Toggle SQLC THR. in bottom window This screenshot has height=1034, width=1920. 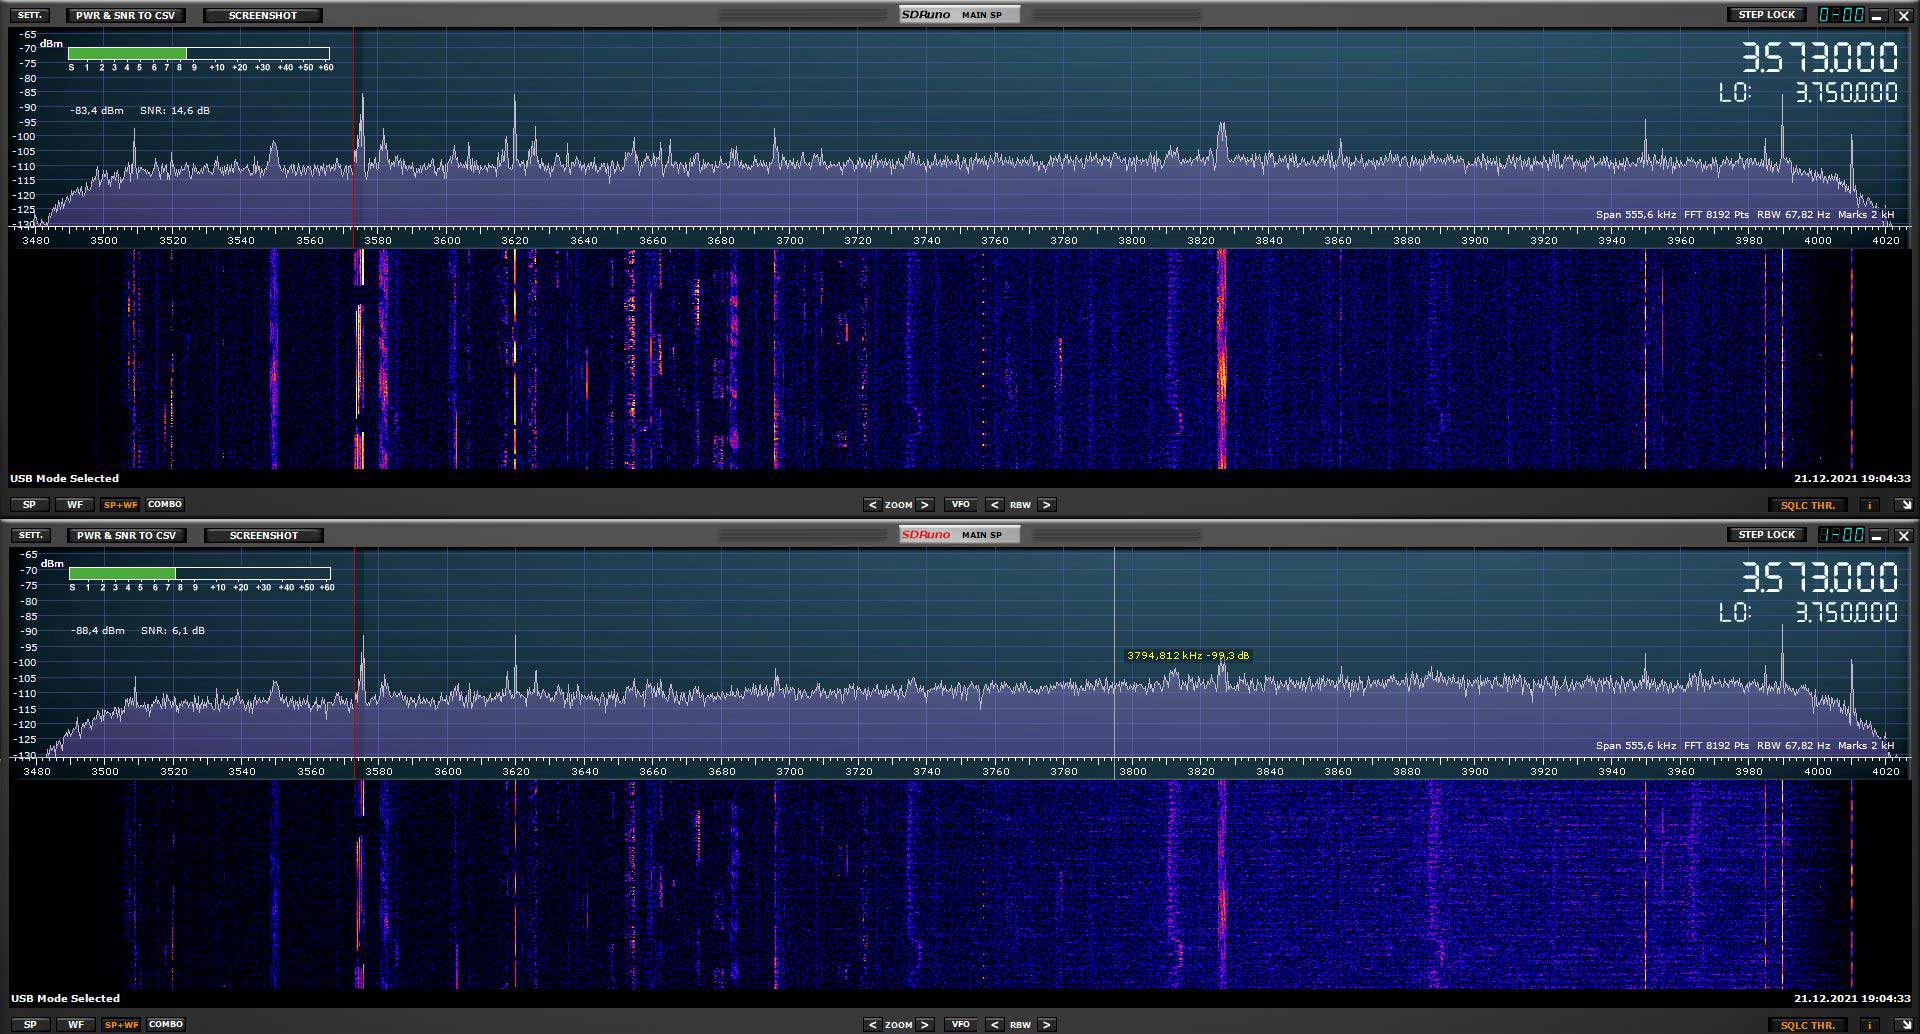(1808, 1025)
